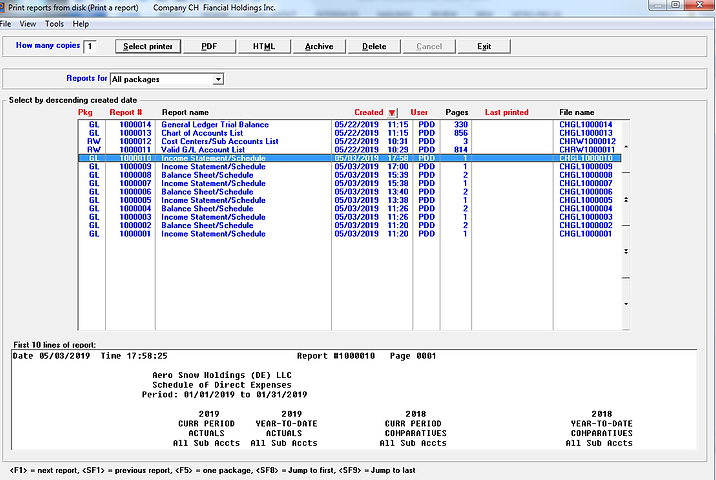The image size is (716, 480).
Task: Select report 1000007 Income Statement/Schedule
Action: click(x=349, y=183)
